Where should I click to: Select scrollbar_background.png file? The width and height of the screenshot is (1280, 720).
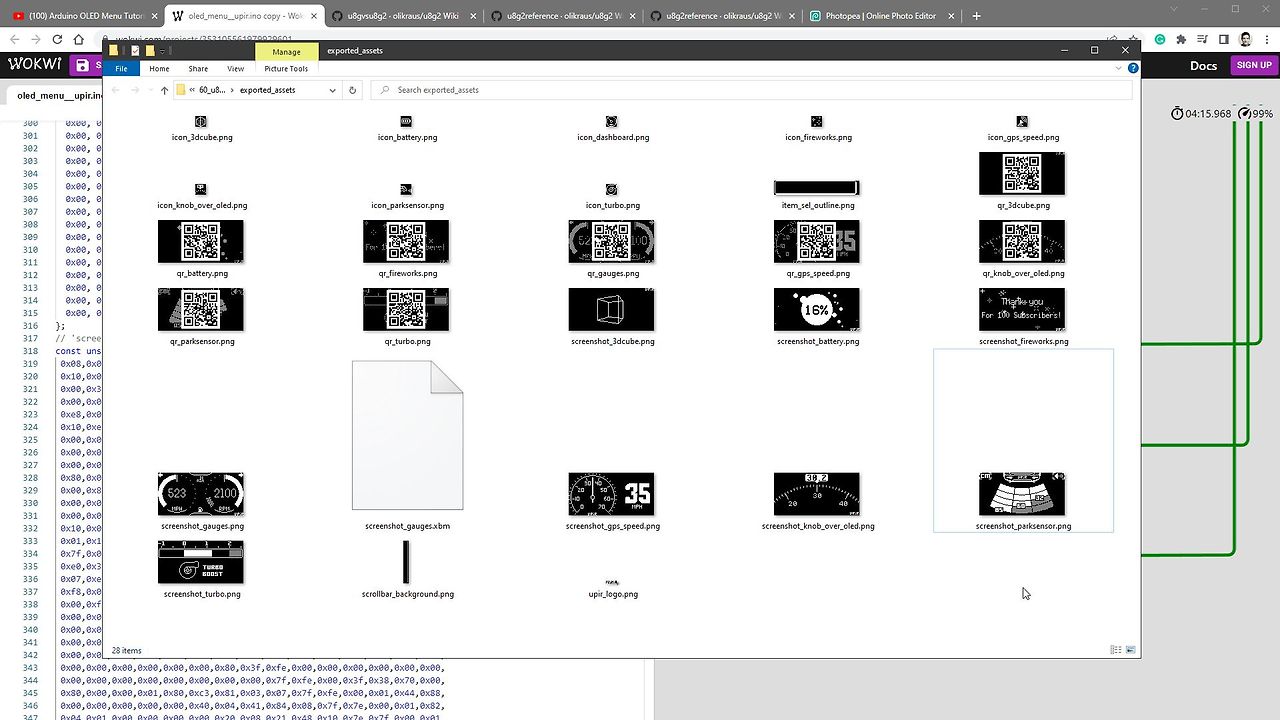406,570
